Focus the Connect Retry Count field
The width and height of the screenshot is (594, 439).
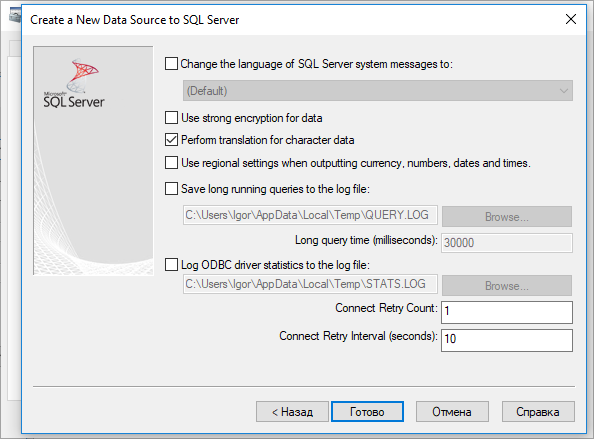507,312
